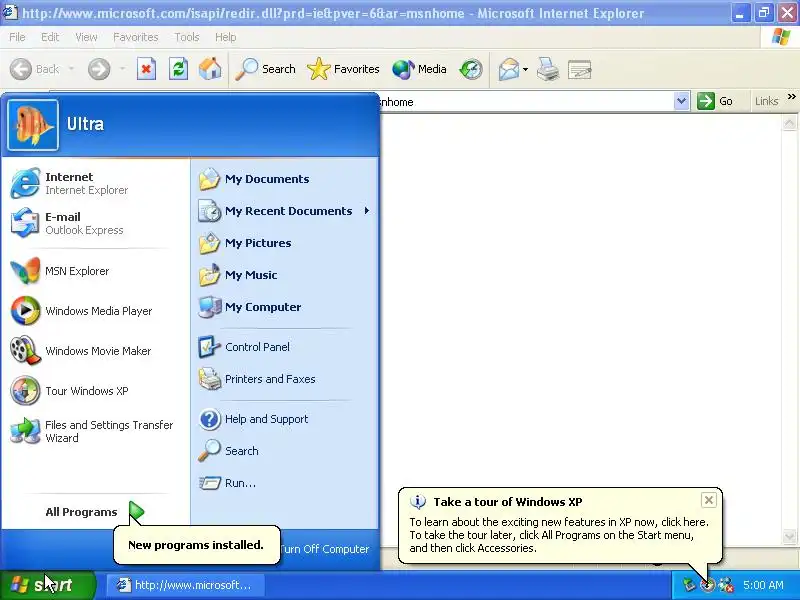Click the Forward arrow icon in toolbar
This screenshot has height=600, width=800.
tap(99, 69)
